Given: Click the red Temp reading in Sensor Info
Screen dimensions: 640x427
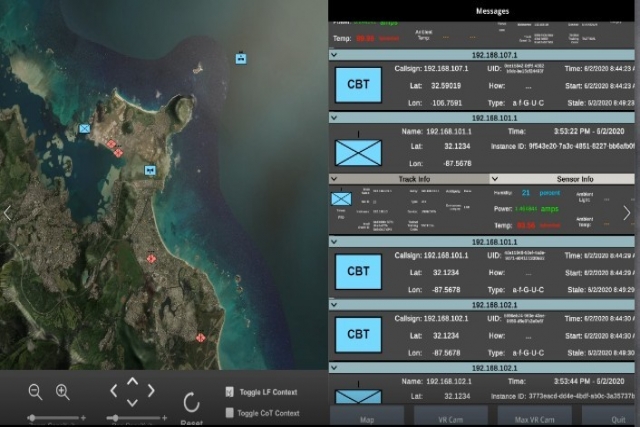Looking at the screenshot, I should (x=539, y=225).
